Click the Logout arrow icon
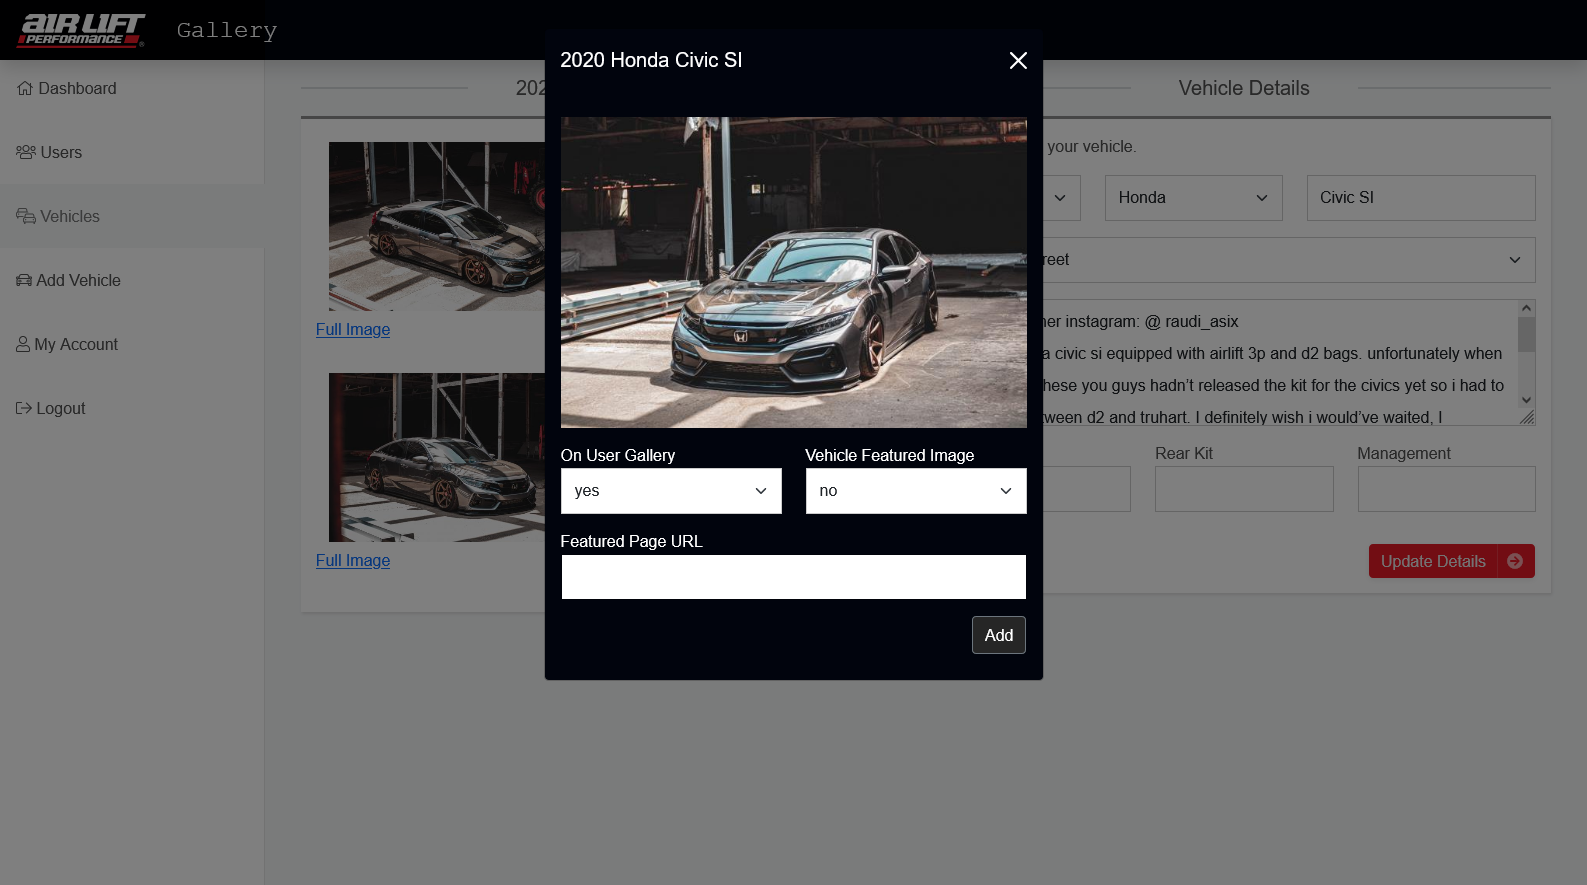Screen dimensions: 1587x885 click(x=24, y=408)
